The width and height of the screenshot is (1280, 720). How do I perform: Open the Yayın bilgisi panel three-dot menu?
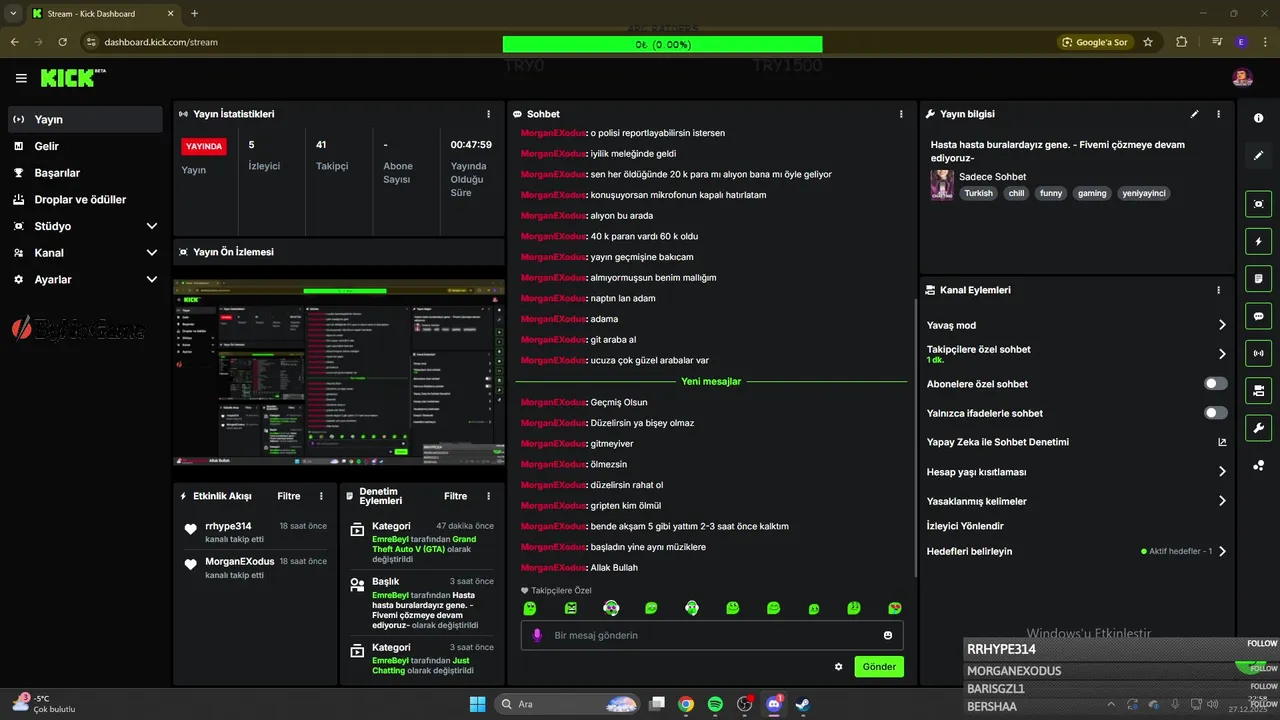(1218, 114)
